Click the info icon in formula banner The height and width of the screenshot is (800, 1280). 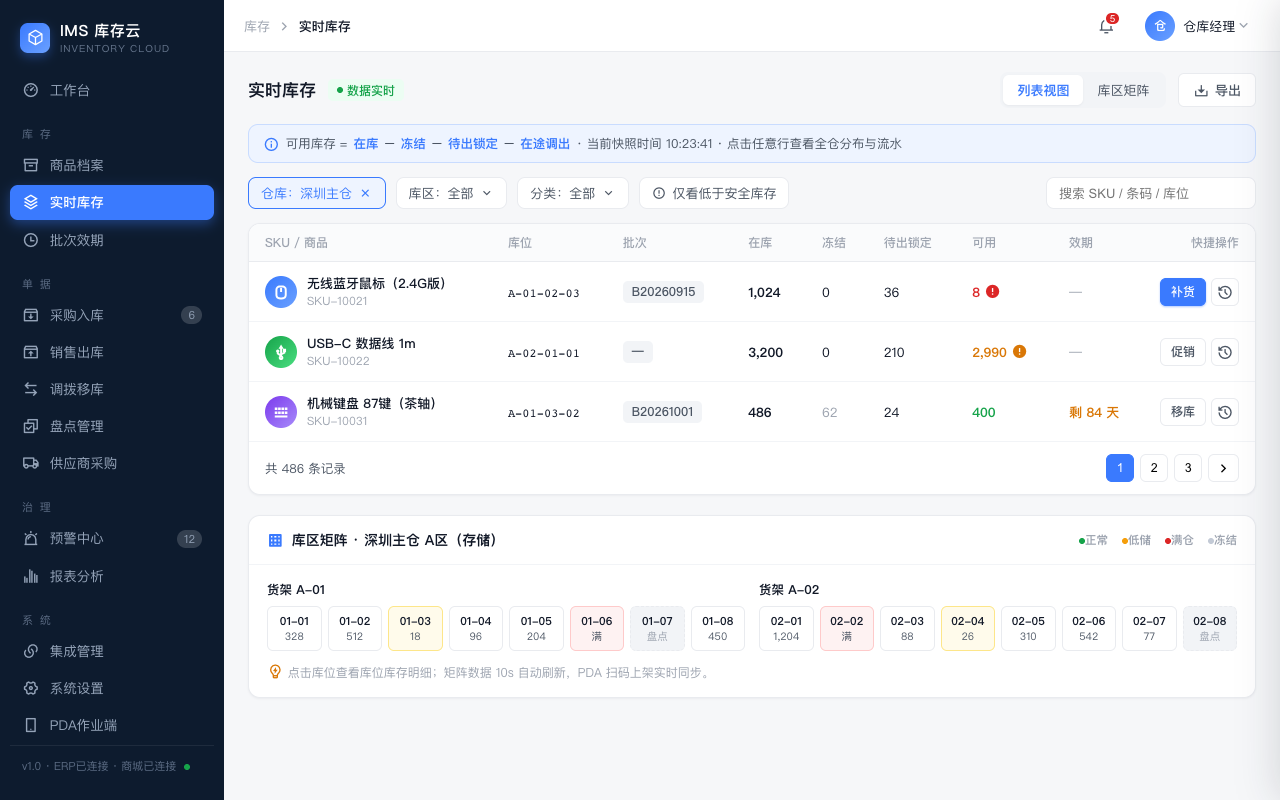pyautogui.click(x=271, y=144)
